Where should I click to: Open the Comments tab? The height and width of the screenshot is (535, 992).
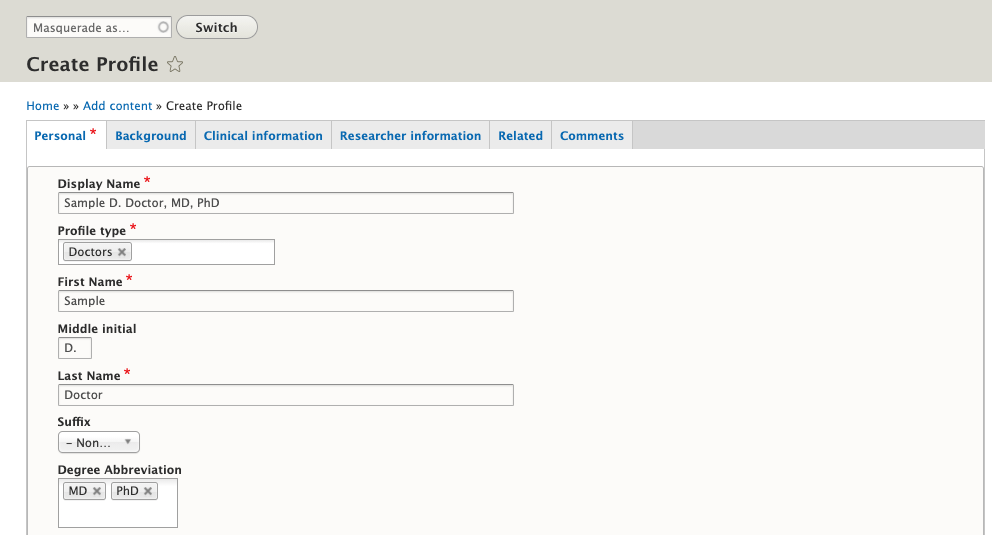click(x=591, y=136)
